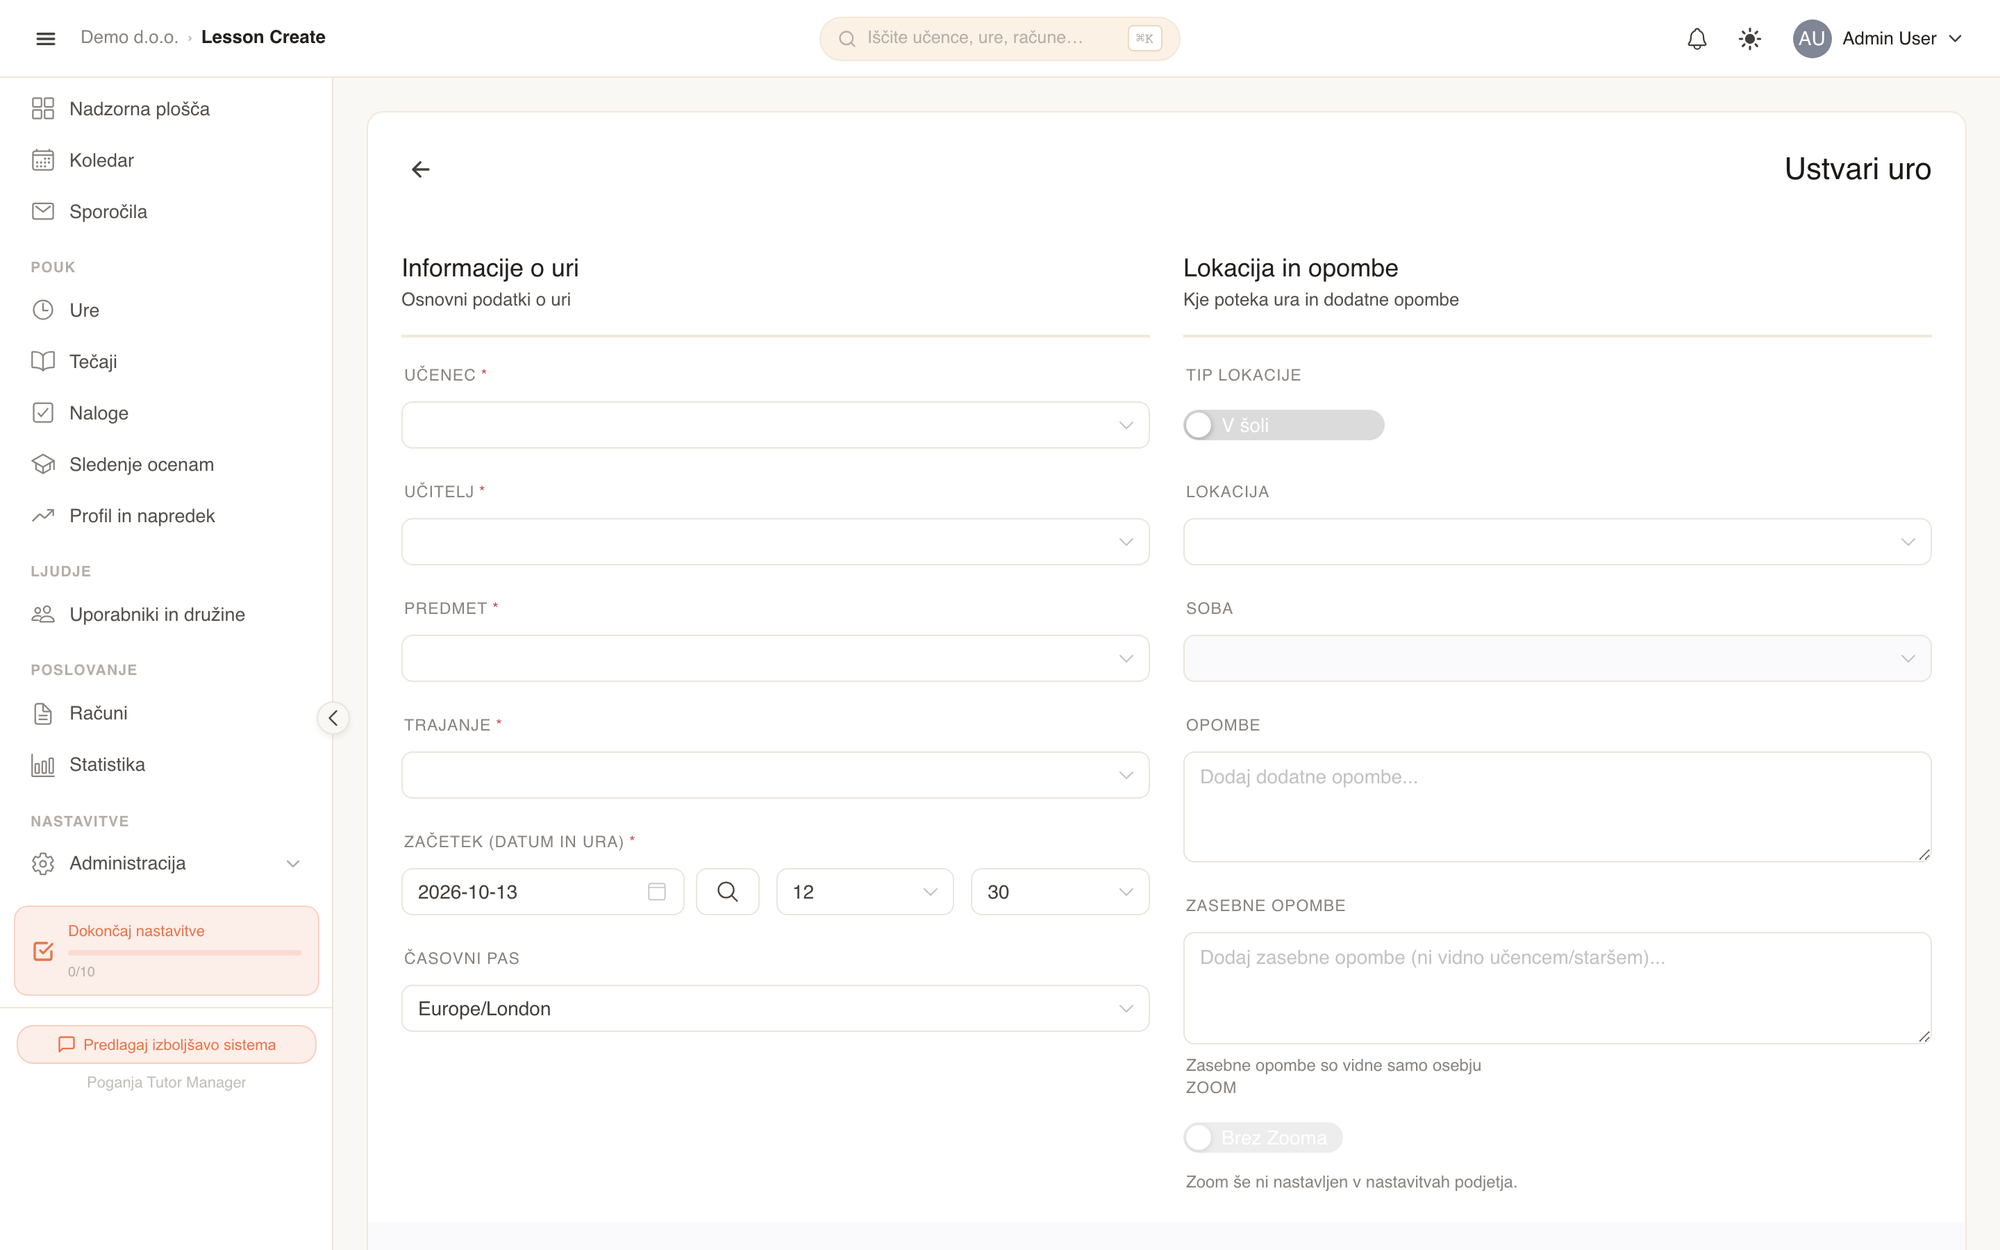Toggle the light/dark theme sun icon
2000x1250 pixels.
pos(1749,39)
